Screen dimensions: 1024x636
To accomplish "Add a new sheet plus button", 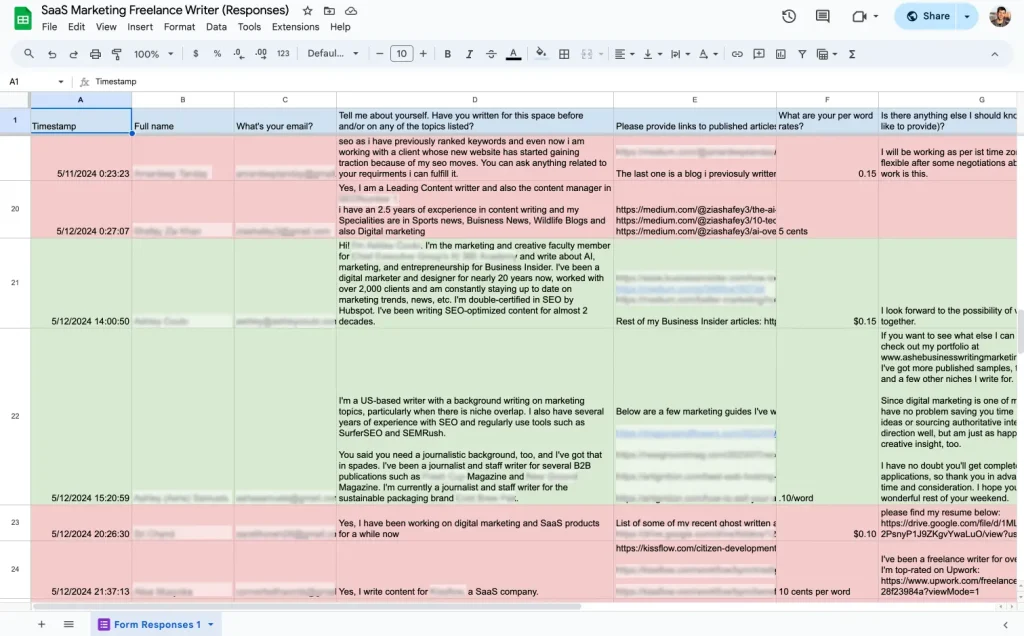I will pos(41,624).
